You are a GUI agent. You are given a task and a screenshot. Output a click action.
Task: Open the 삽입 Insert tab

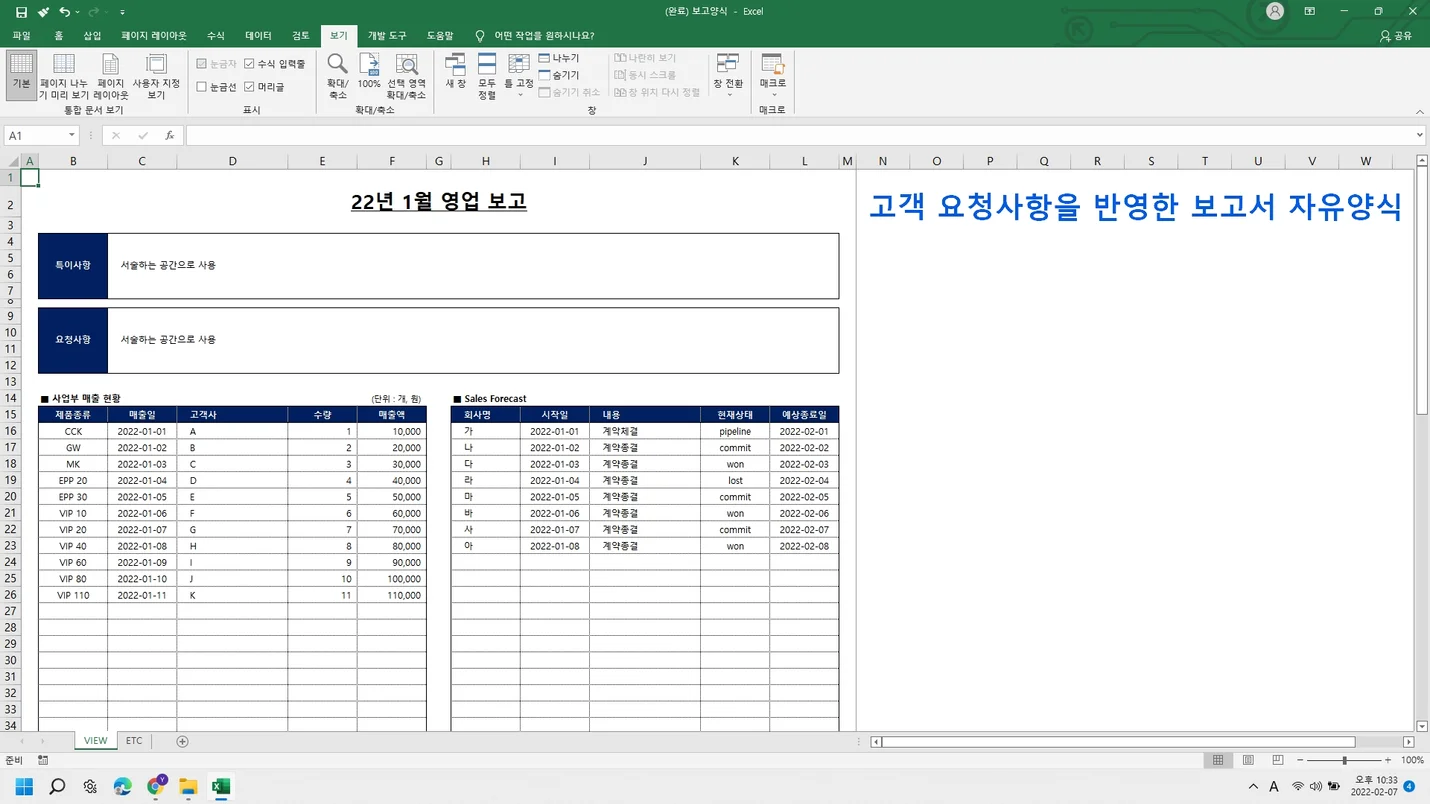point(93,35)
